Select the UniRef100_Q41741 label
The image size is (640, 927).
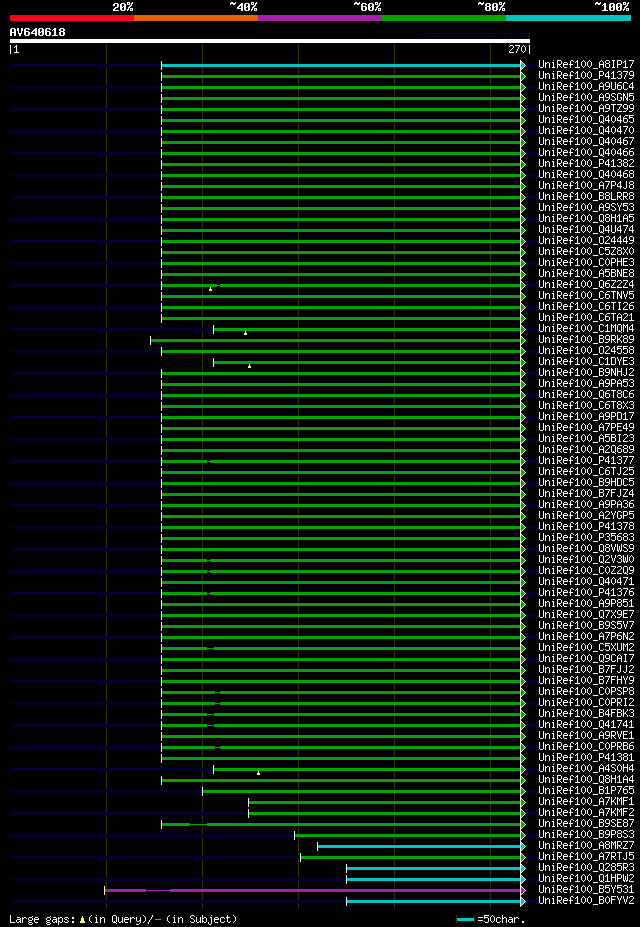(x=586, y=726)
